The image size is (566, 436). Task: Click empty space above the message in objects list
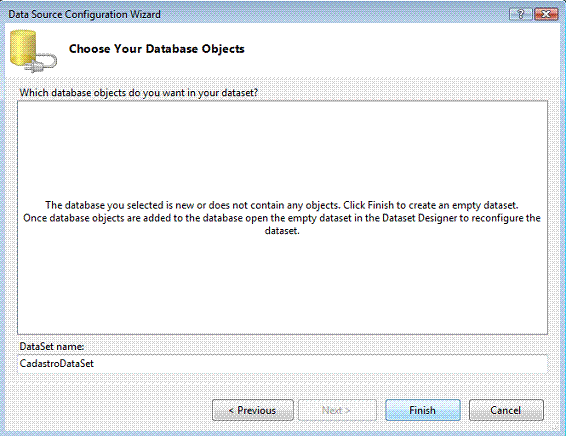click(282, 150)
